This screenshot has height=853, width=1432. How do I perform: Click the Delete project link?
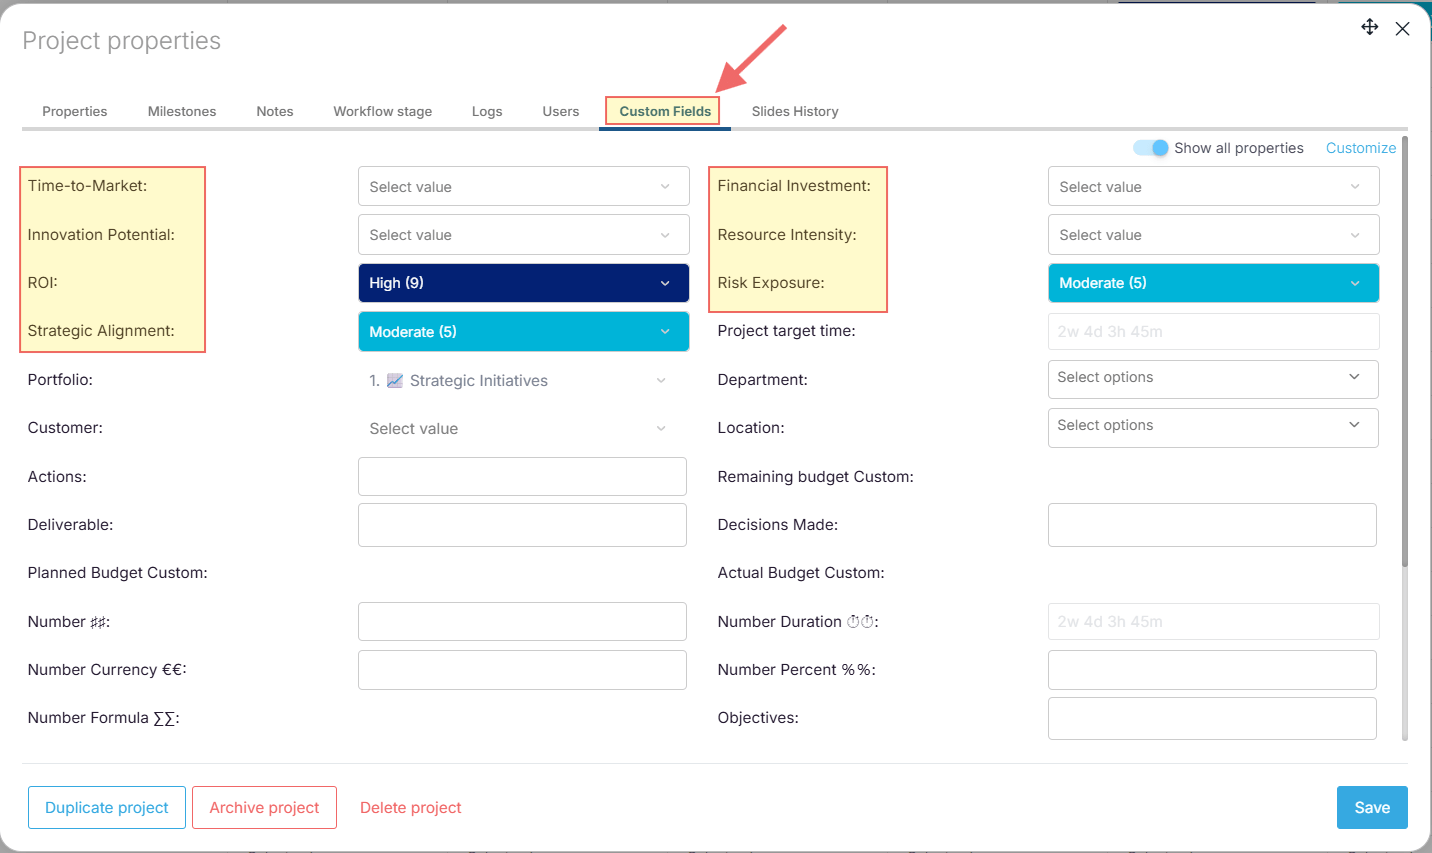click(x=411, y=808)
